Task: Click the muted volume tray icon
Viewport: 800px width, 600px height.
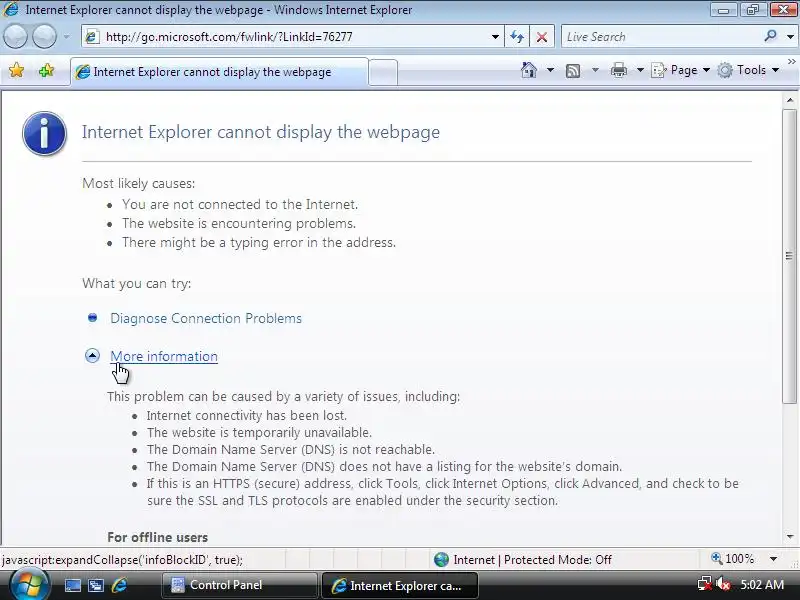Action: coord(723,584)
